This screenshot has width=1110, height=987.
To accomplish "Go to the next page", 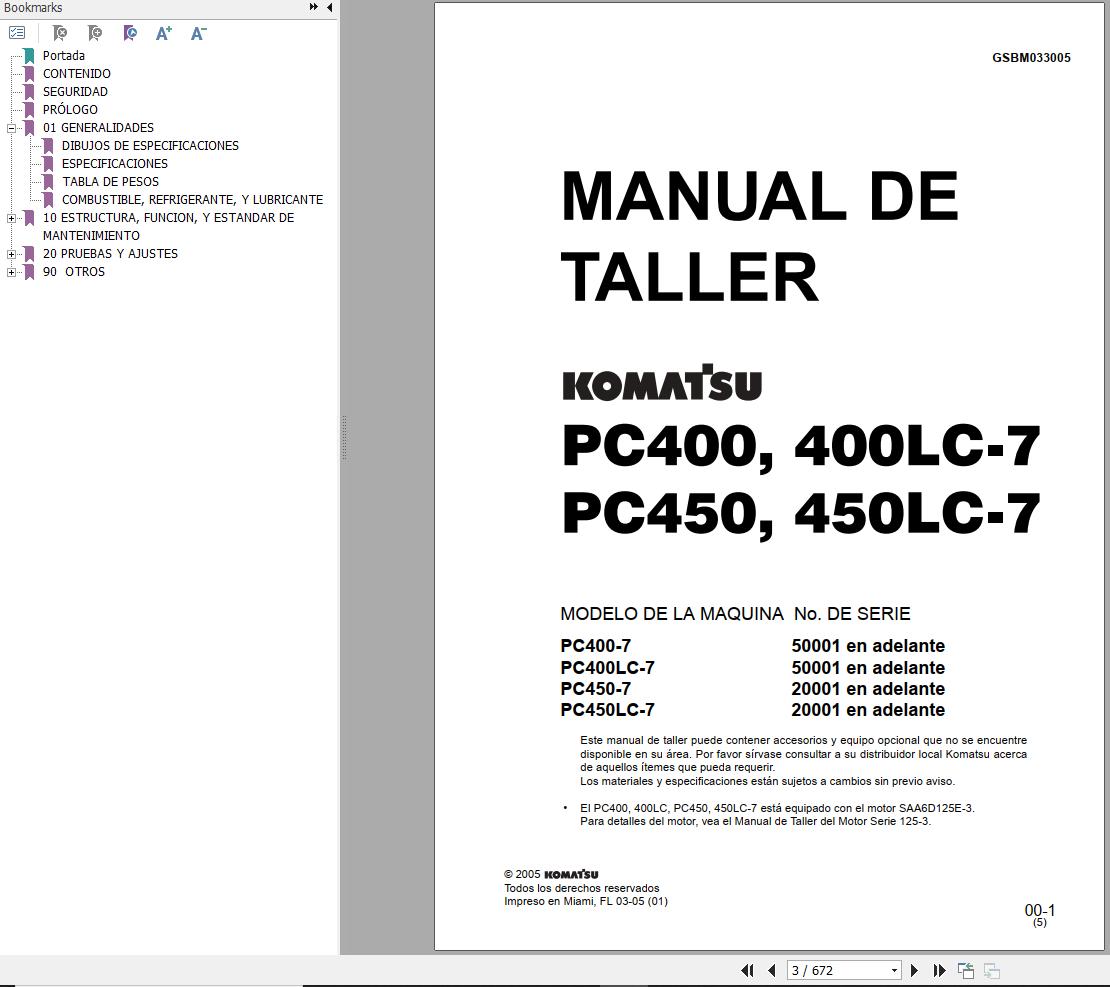I will [x=914, y=970].
